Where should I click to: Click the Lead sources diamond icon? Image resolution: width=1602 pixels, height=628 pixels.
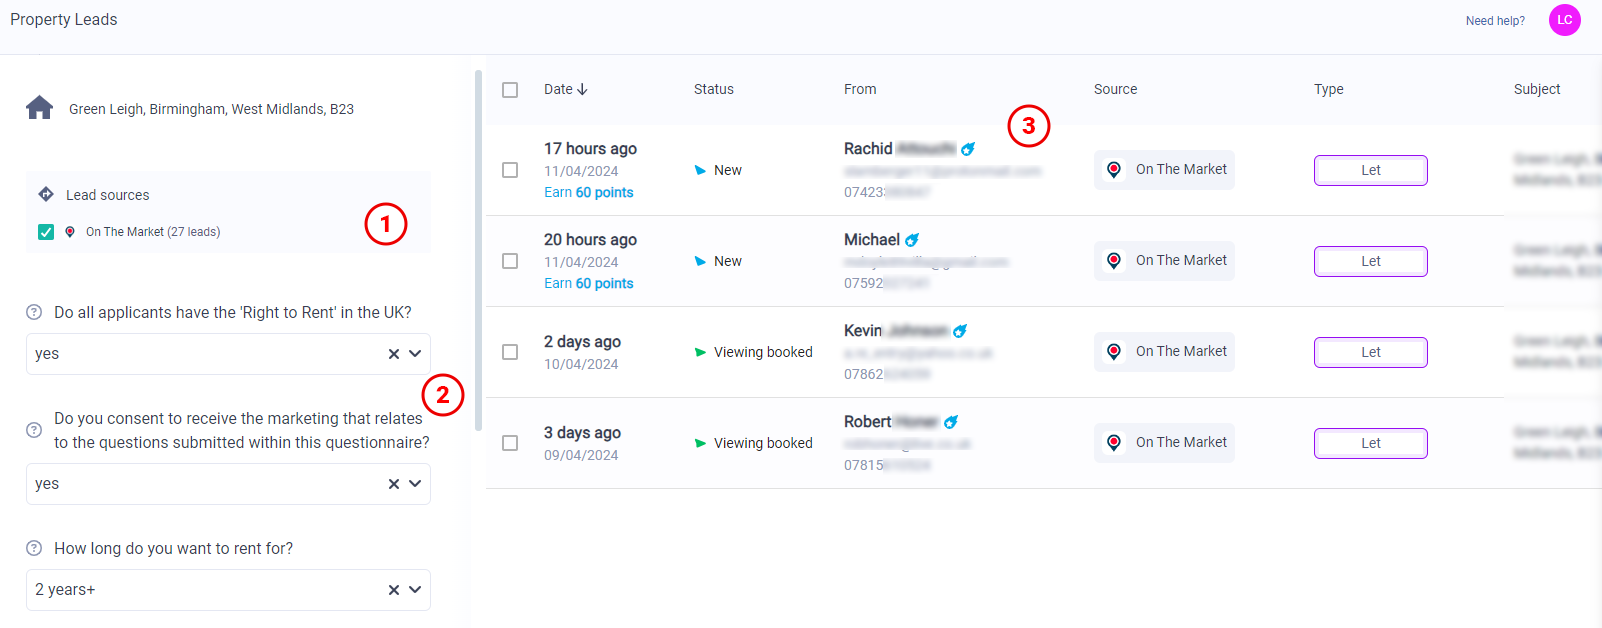(x=46, y=194)
